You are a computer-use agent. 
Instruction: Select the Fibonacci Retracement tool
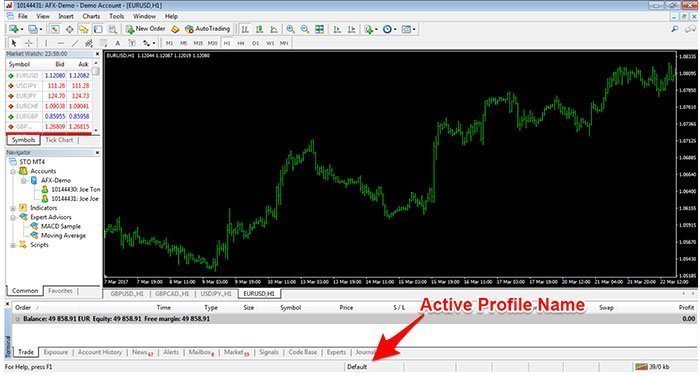(x=103, y=43)
